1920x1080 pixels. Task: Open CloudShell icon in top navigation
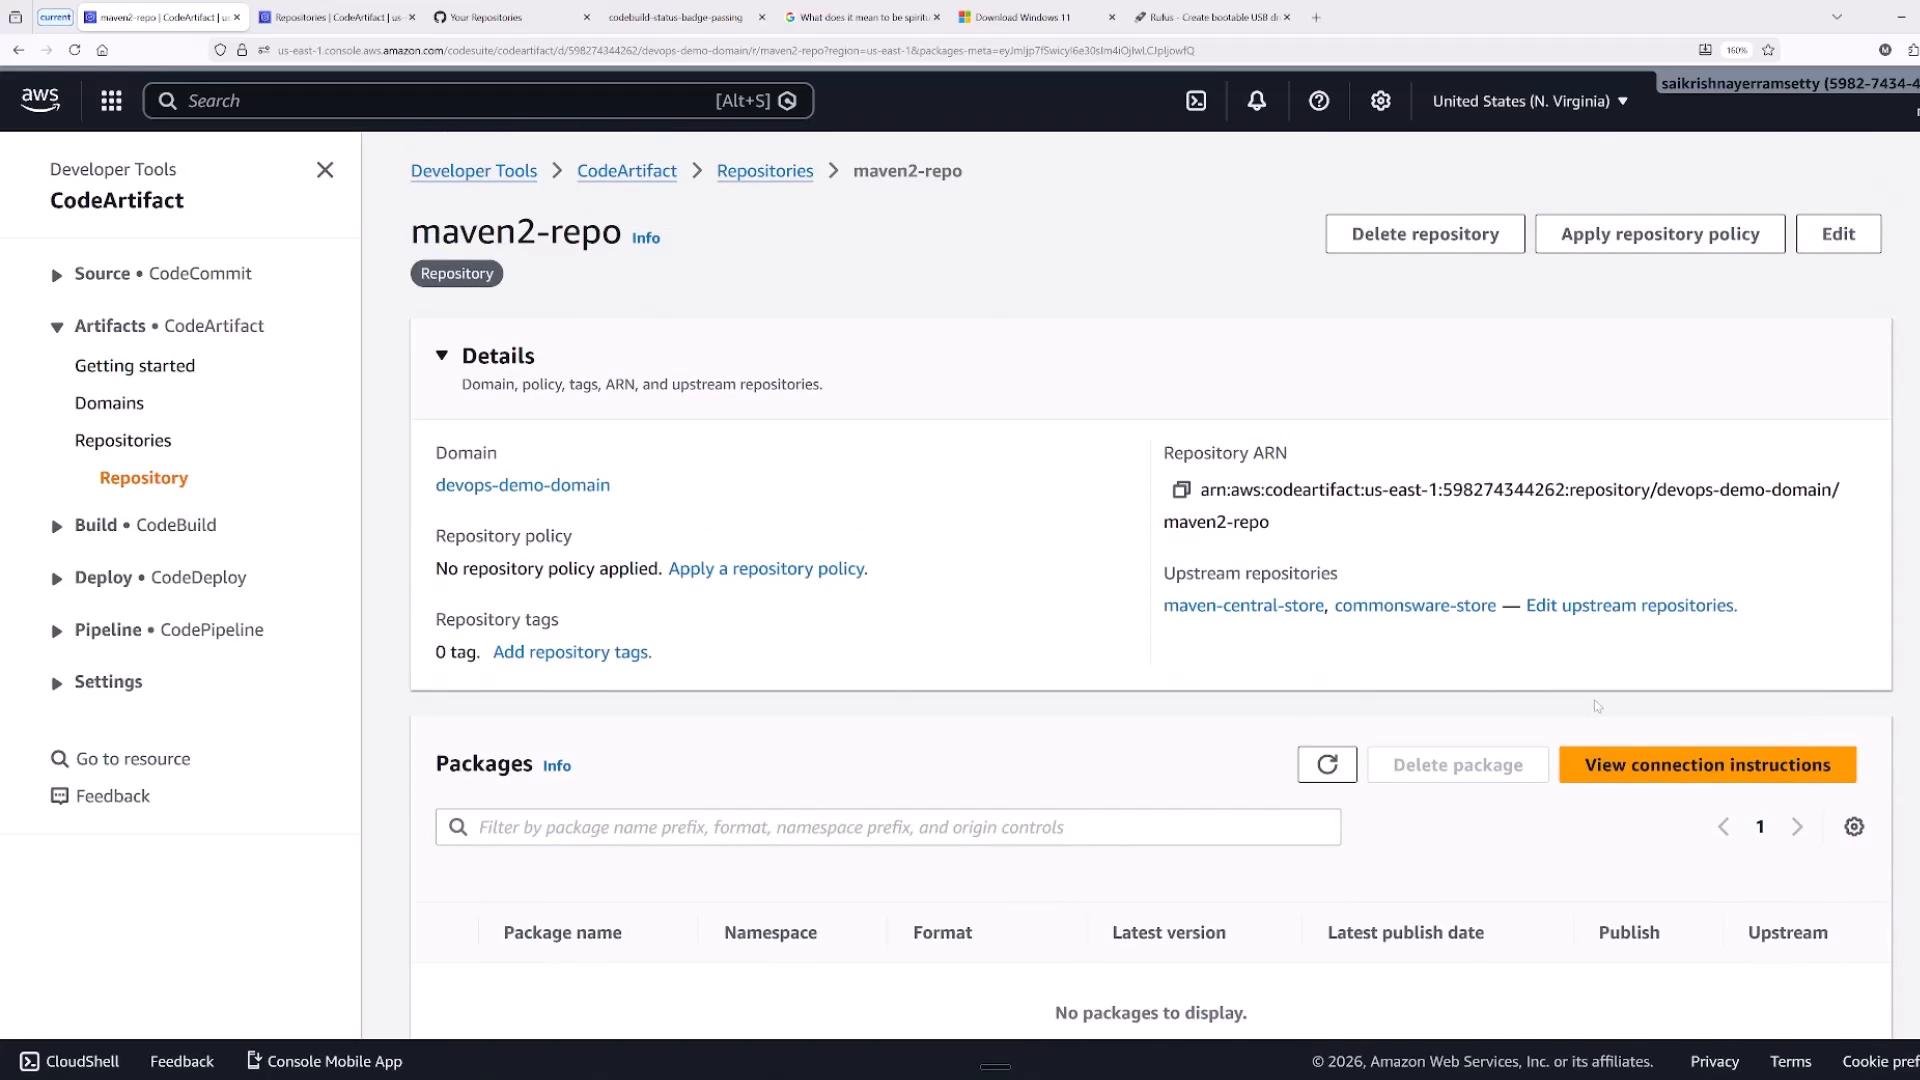coord(1196,101)
